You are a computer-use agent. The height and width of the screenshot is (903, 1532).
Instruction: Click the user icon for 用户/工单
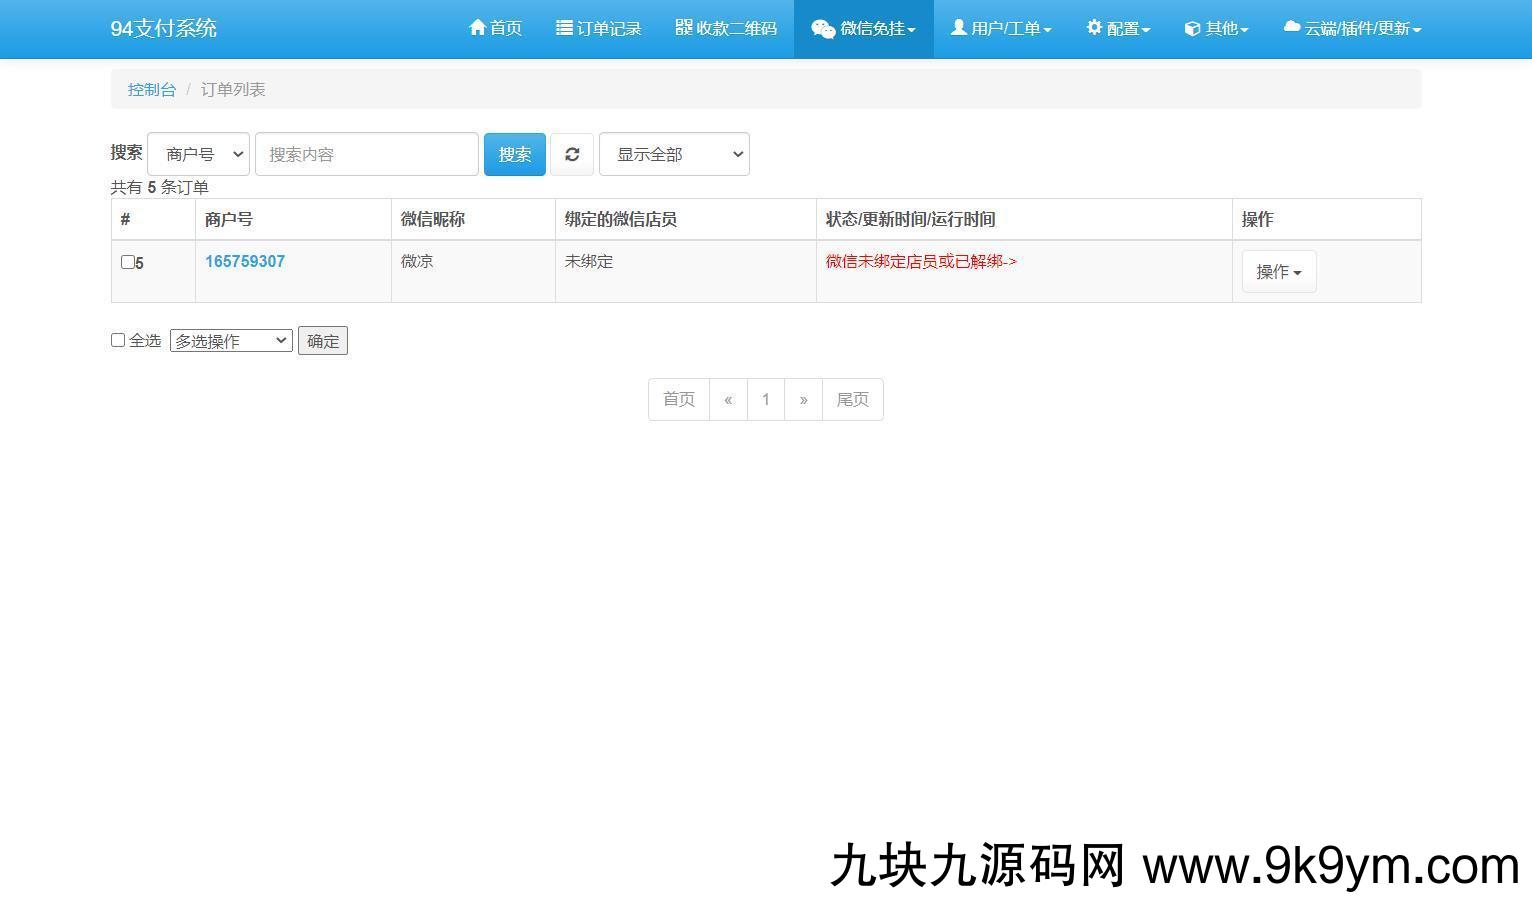point(958,28)
